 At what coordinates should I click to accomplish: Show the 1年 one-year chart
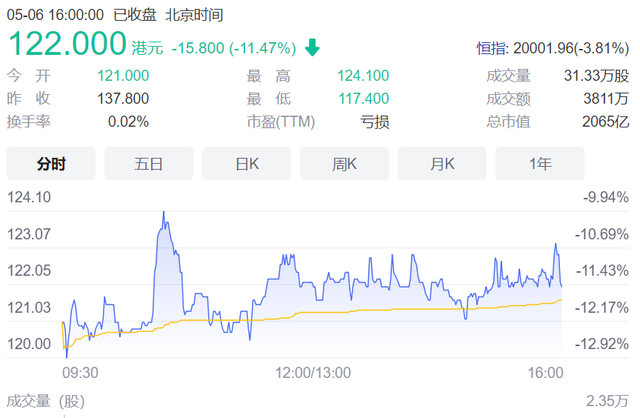[540, 164]
